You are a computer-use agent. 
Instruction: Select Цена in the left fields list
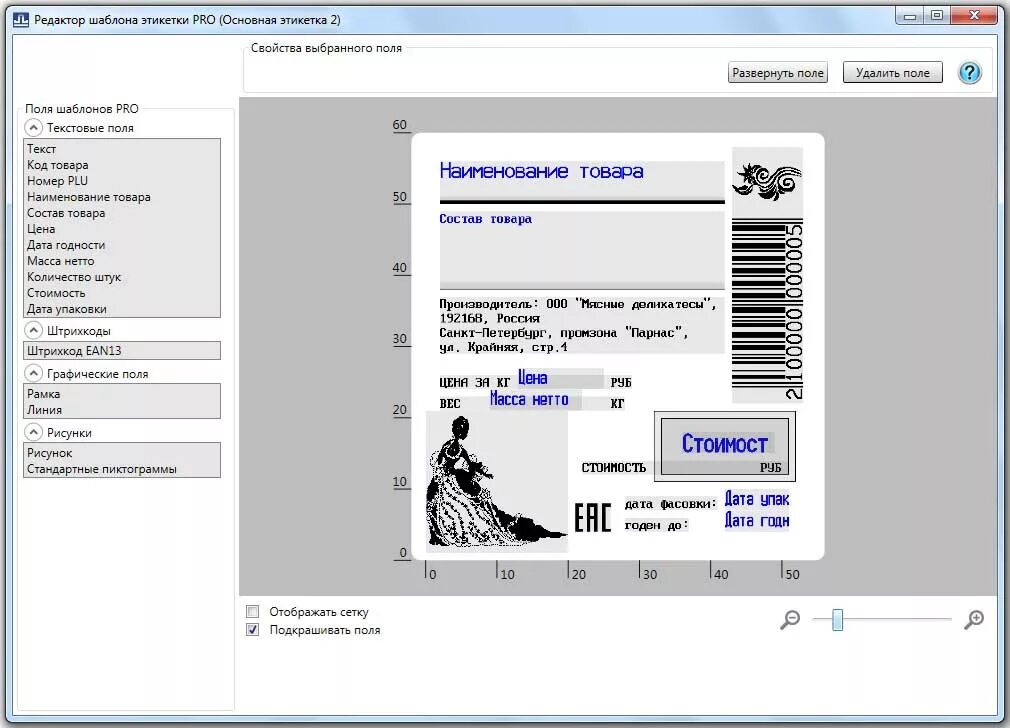(122, 229)
